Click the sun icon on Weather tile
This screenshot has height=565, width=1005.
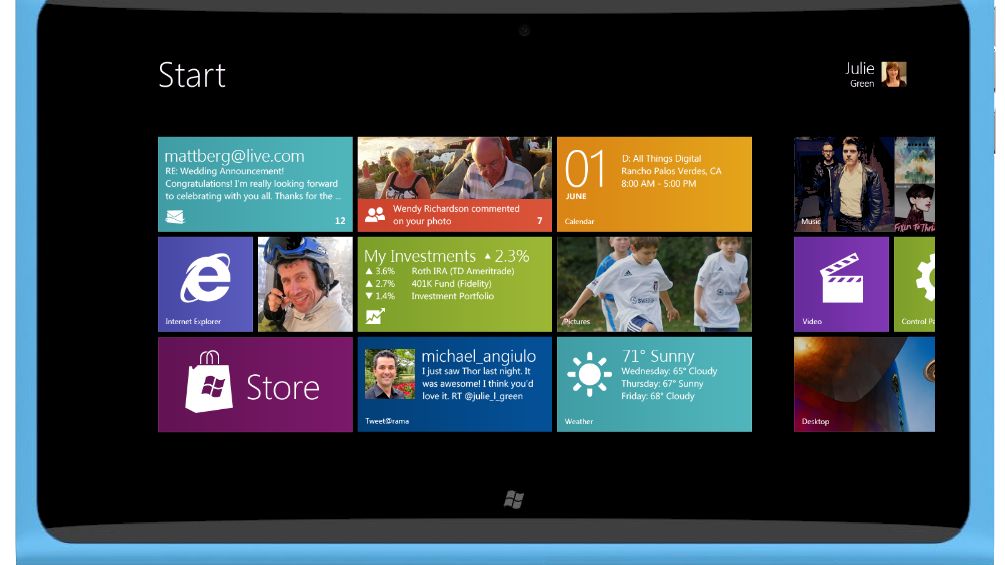pos(589,374)
